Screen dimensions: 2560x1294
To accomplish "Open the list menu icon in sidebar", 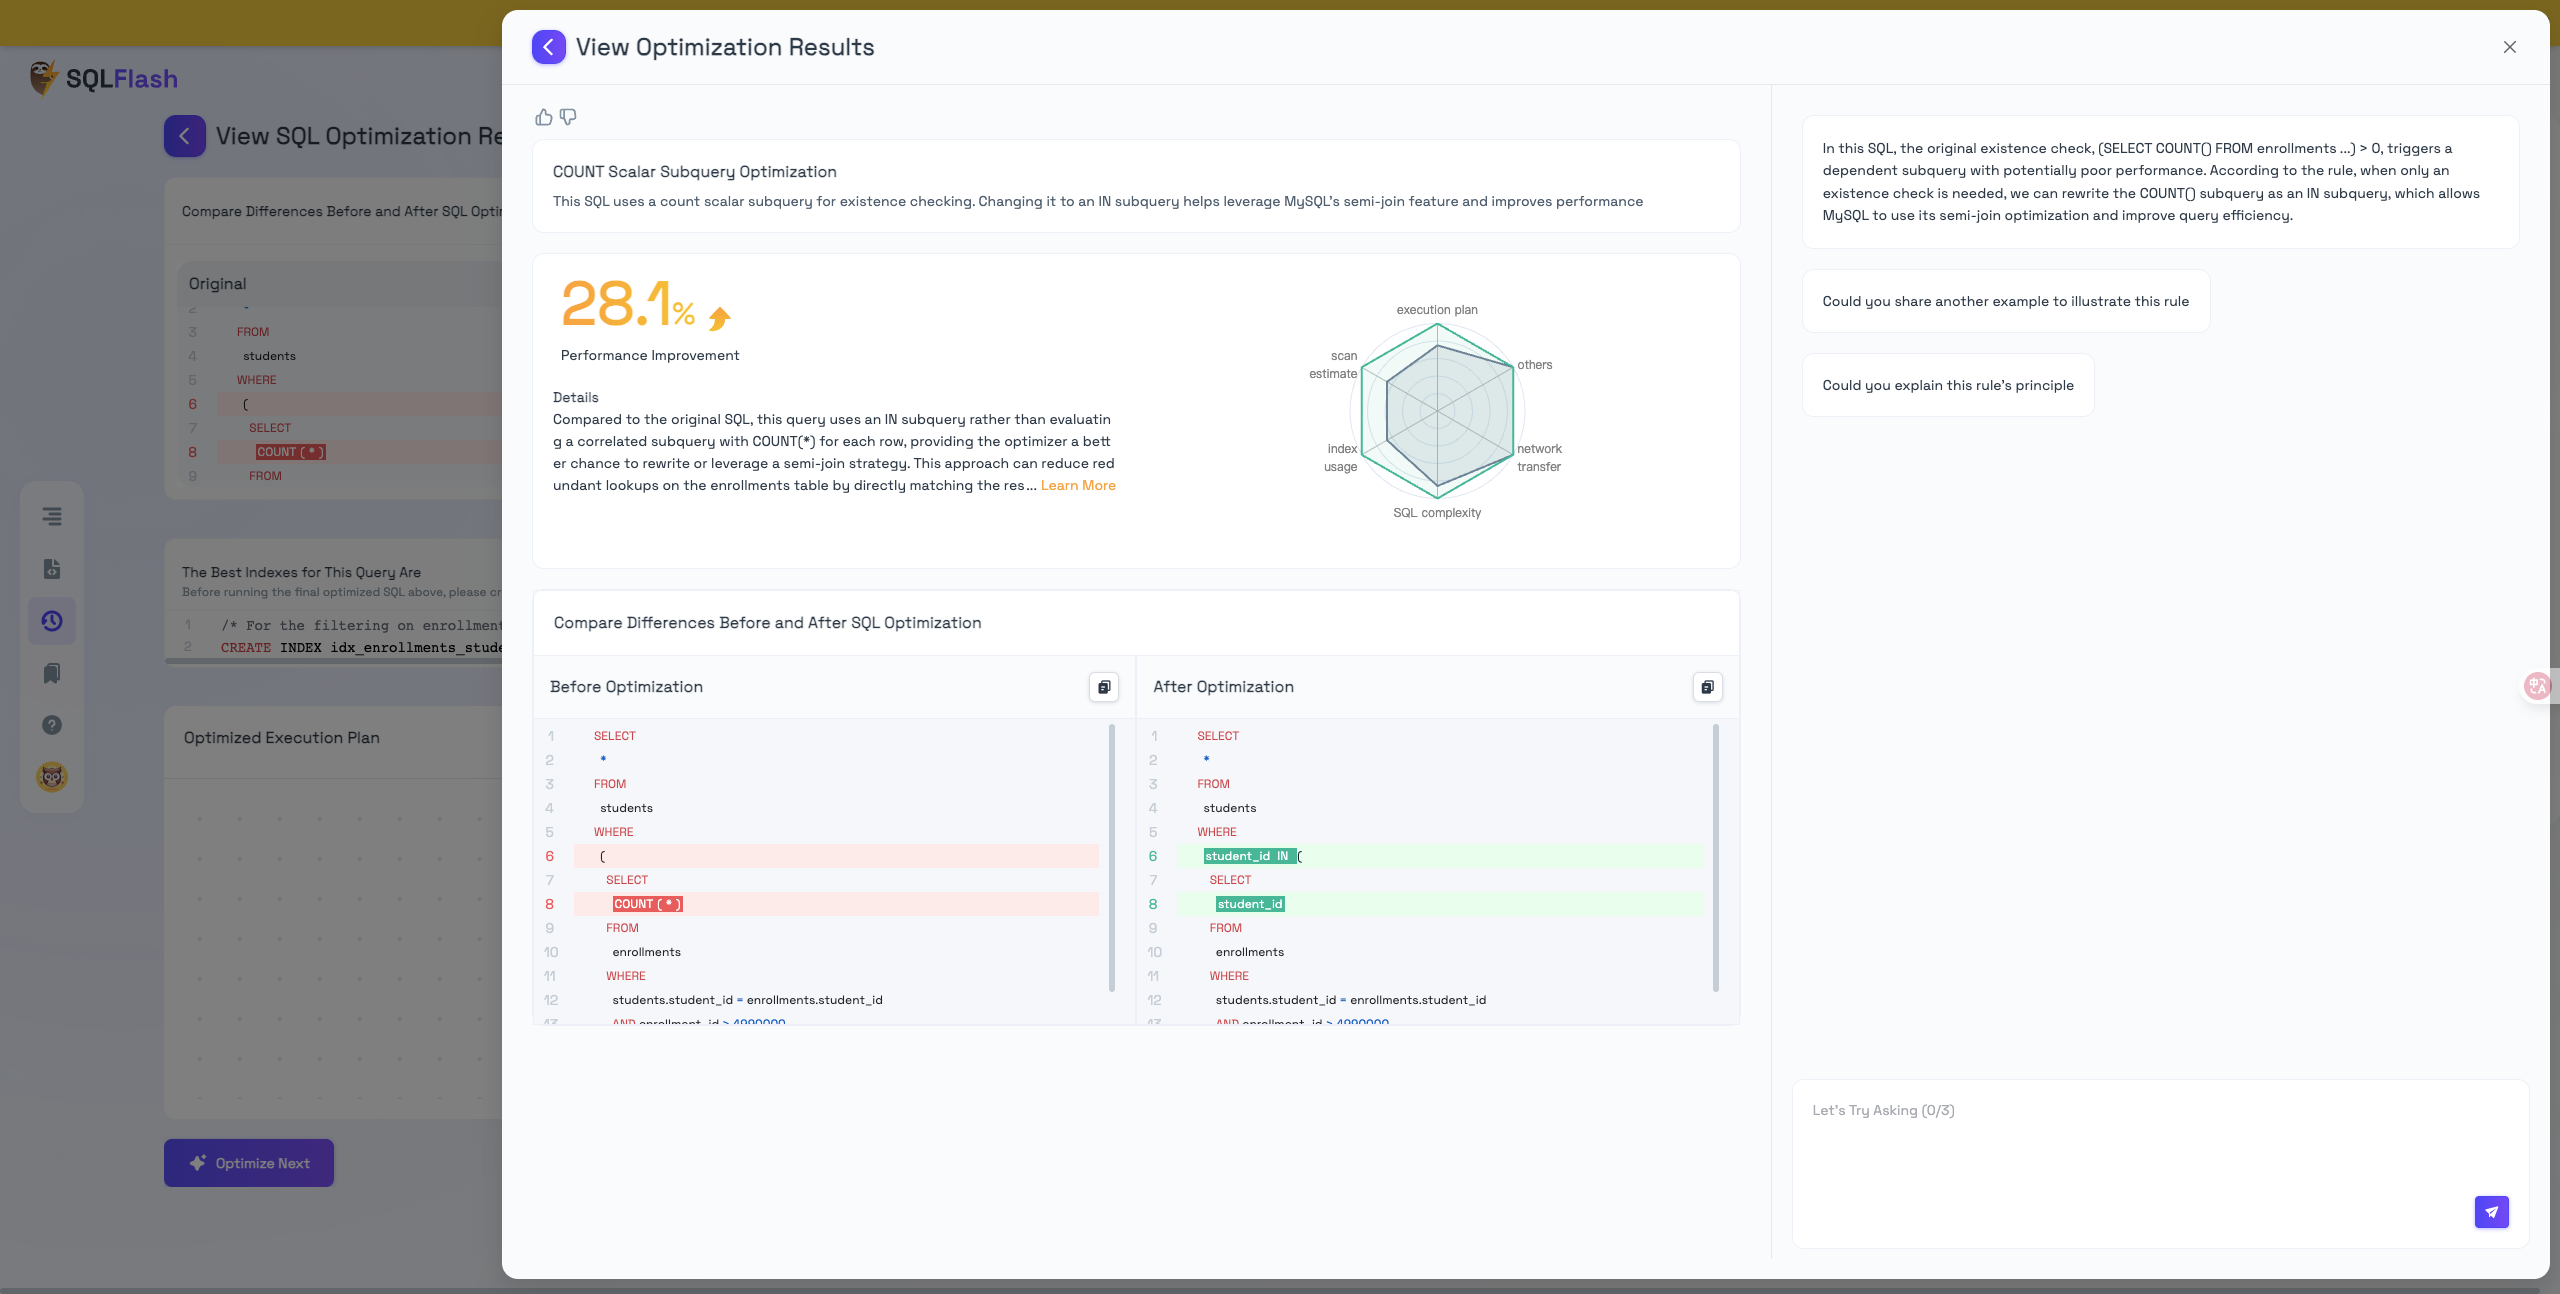I will click(x=52, y=517).
